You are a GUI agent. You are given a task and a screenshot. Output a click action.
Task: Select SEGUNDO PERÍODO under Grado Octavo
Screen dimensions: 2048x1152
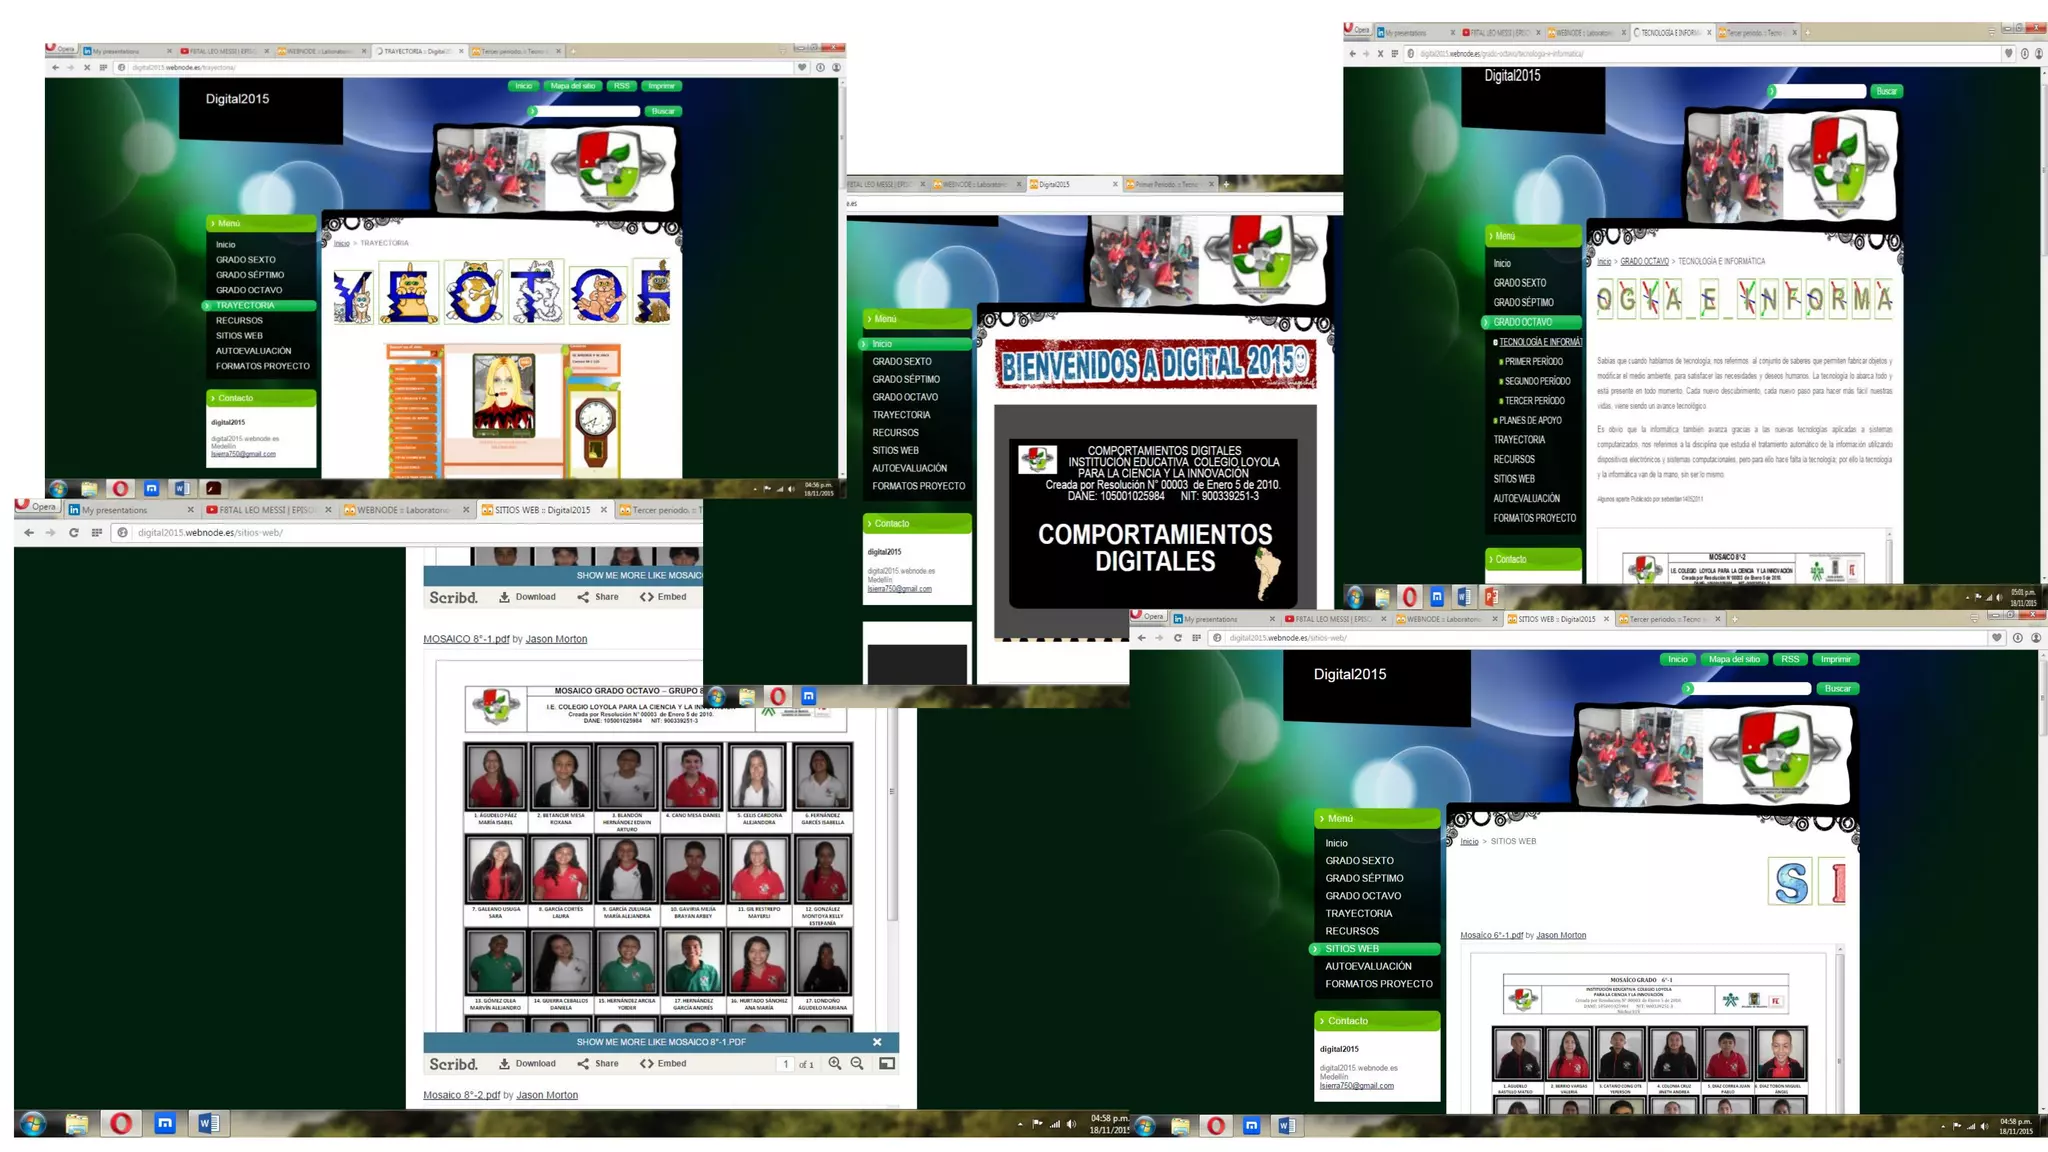tap(1536, 382)
